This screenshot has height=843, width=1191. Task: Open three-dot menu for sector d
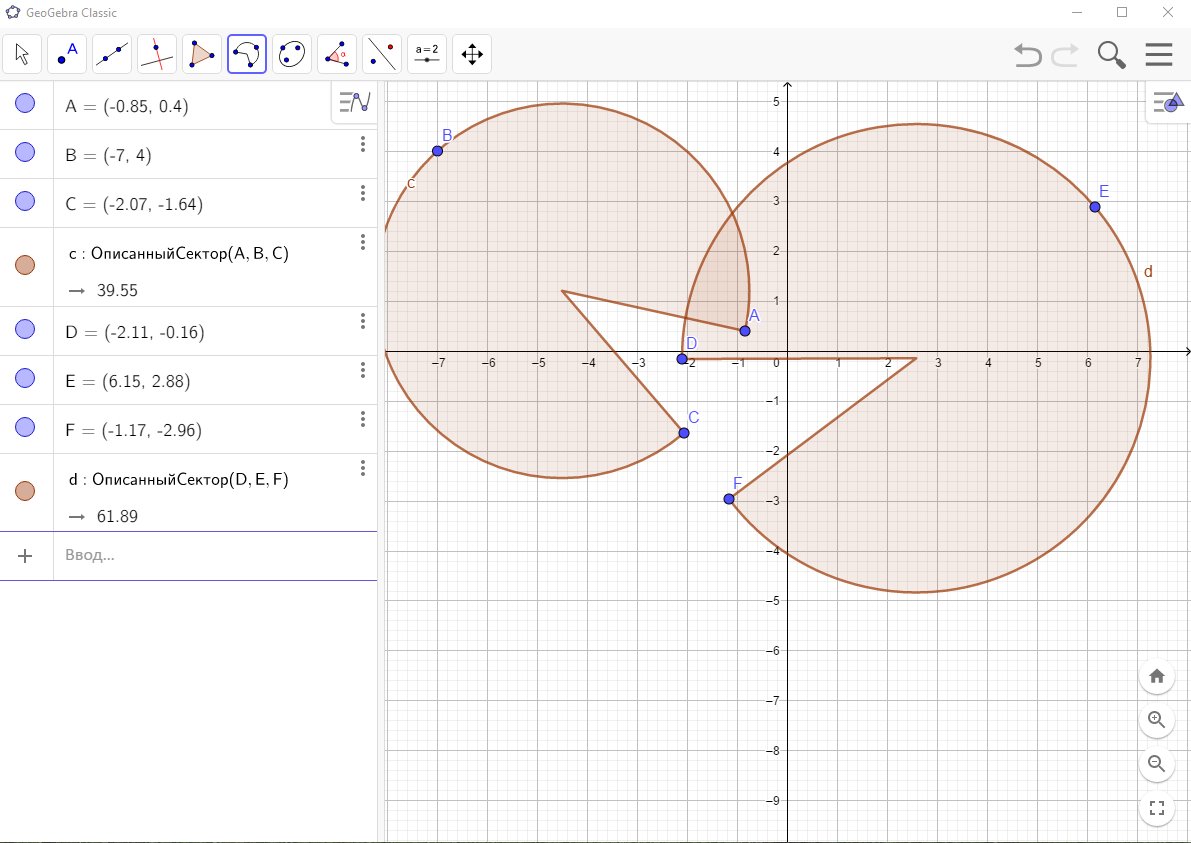pyautogui.click(x=363, y=468)
